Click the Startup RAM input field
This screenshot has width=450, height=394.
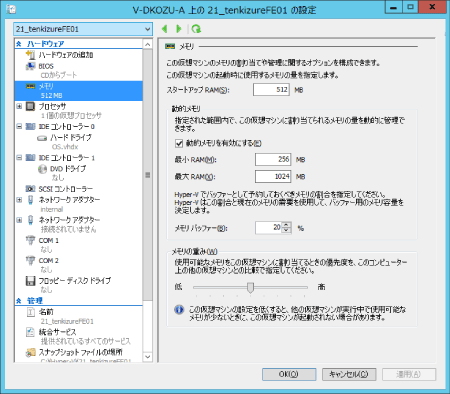pos(271,90)
